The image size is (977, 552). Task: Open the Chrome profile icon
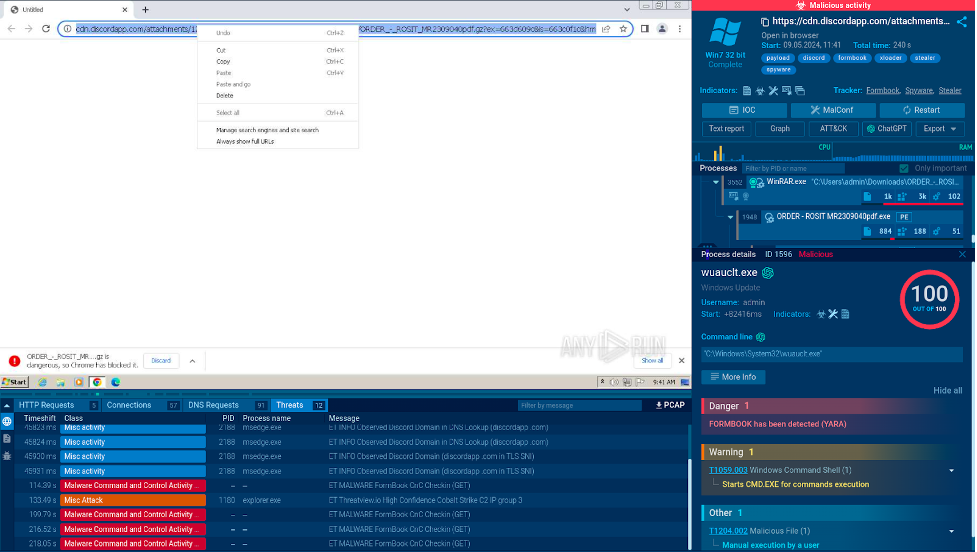662,29
